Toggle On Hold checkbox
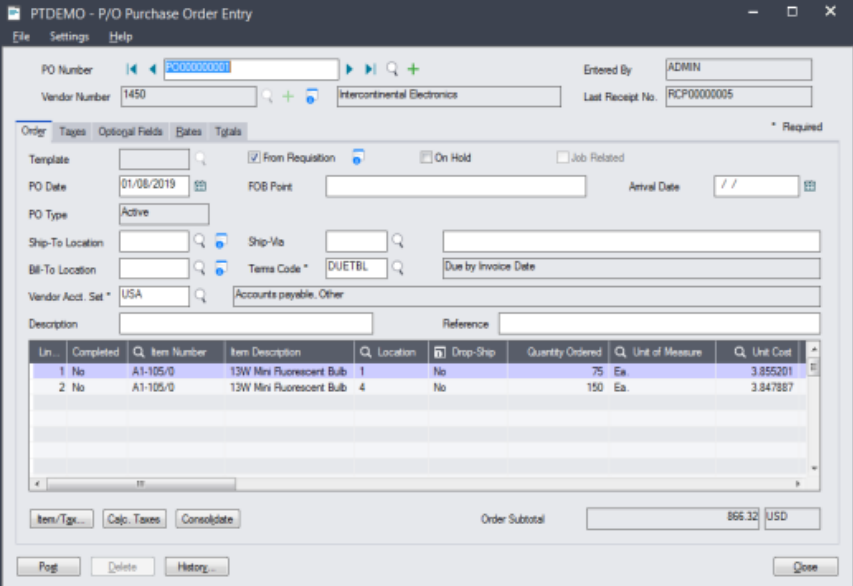853x586 pixels. 425,158
